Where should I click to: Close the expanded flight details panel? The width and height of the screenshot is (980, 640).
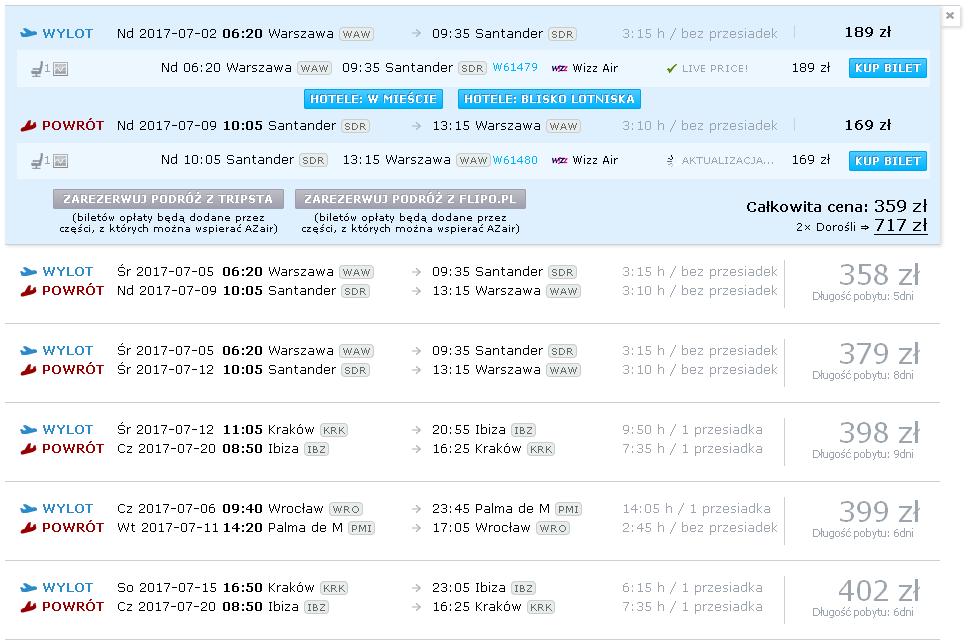(x=949, y=16)
